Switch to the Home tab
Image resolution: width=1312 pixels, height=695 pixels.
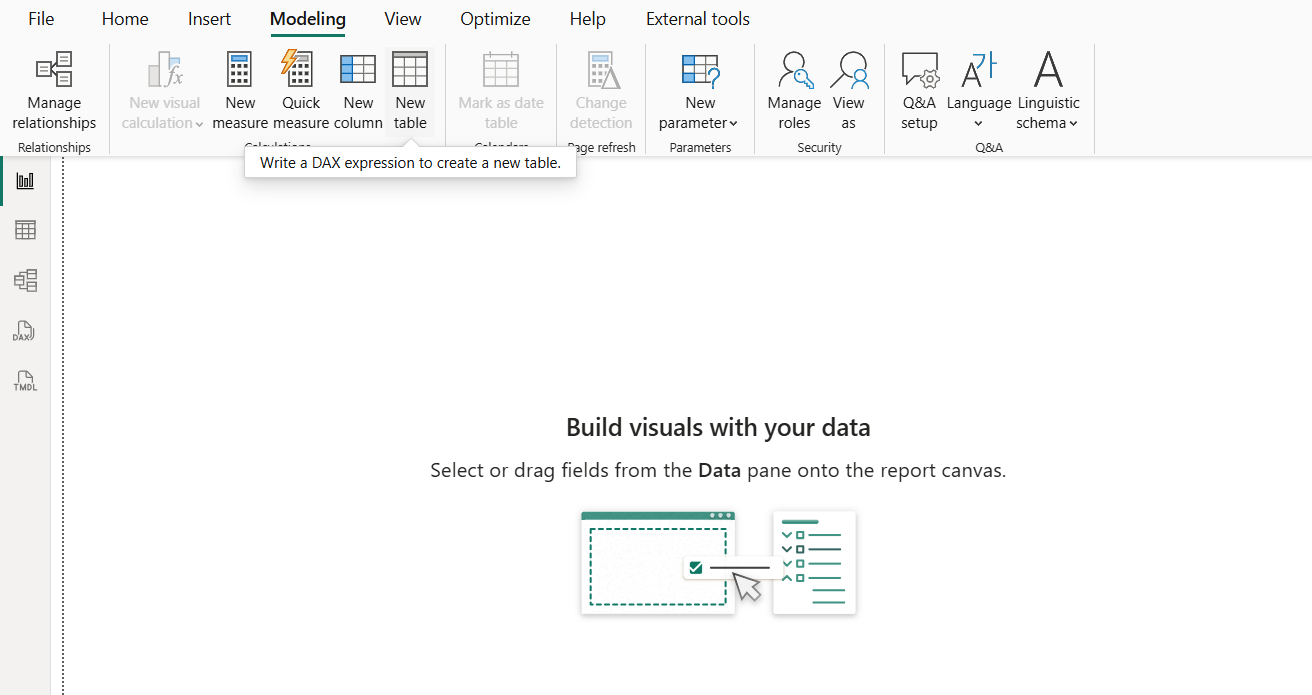point(125,19)
